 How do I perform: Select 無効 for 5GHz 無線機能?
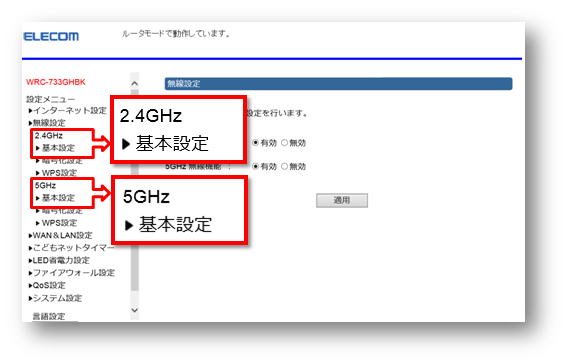(285, 166)
